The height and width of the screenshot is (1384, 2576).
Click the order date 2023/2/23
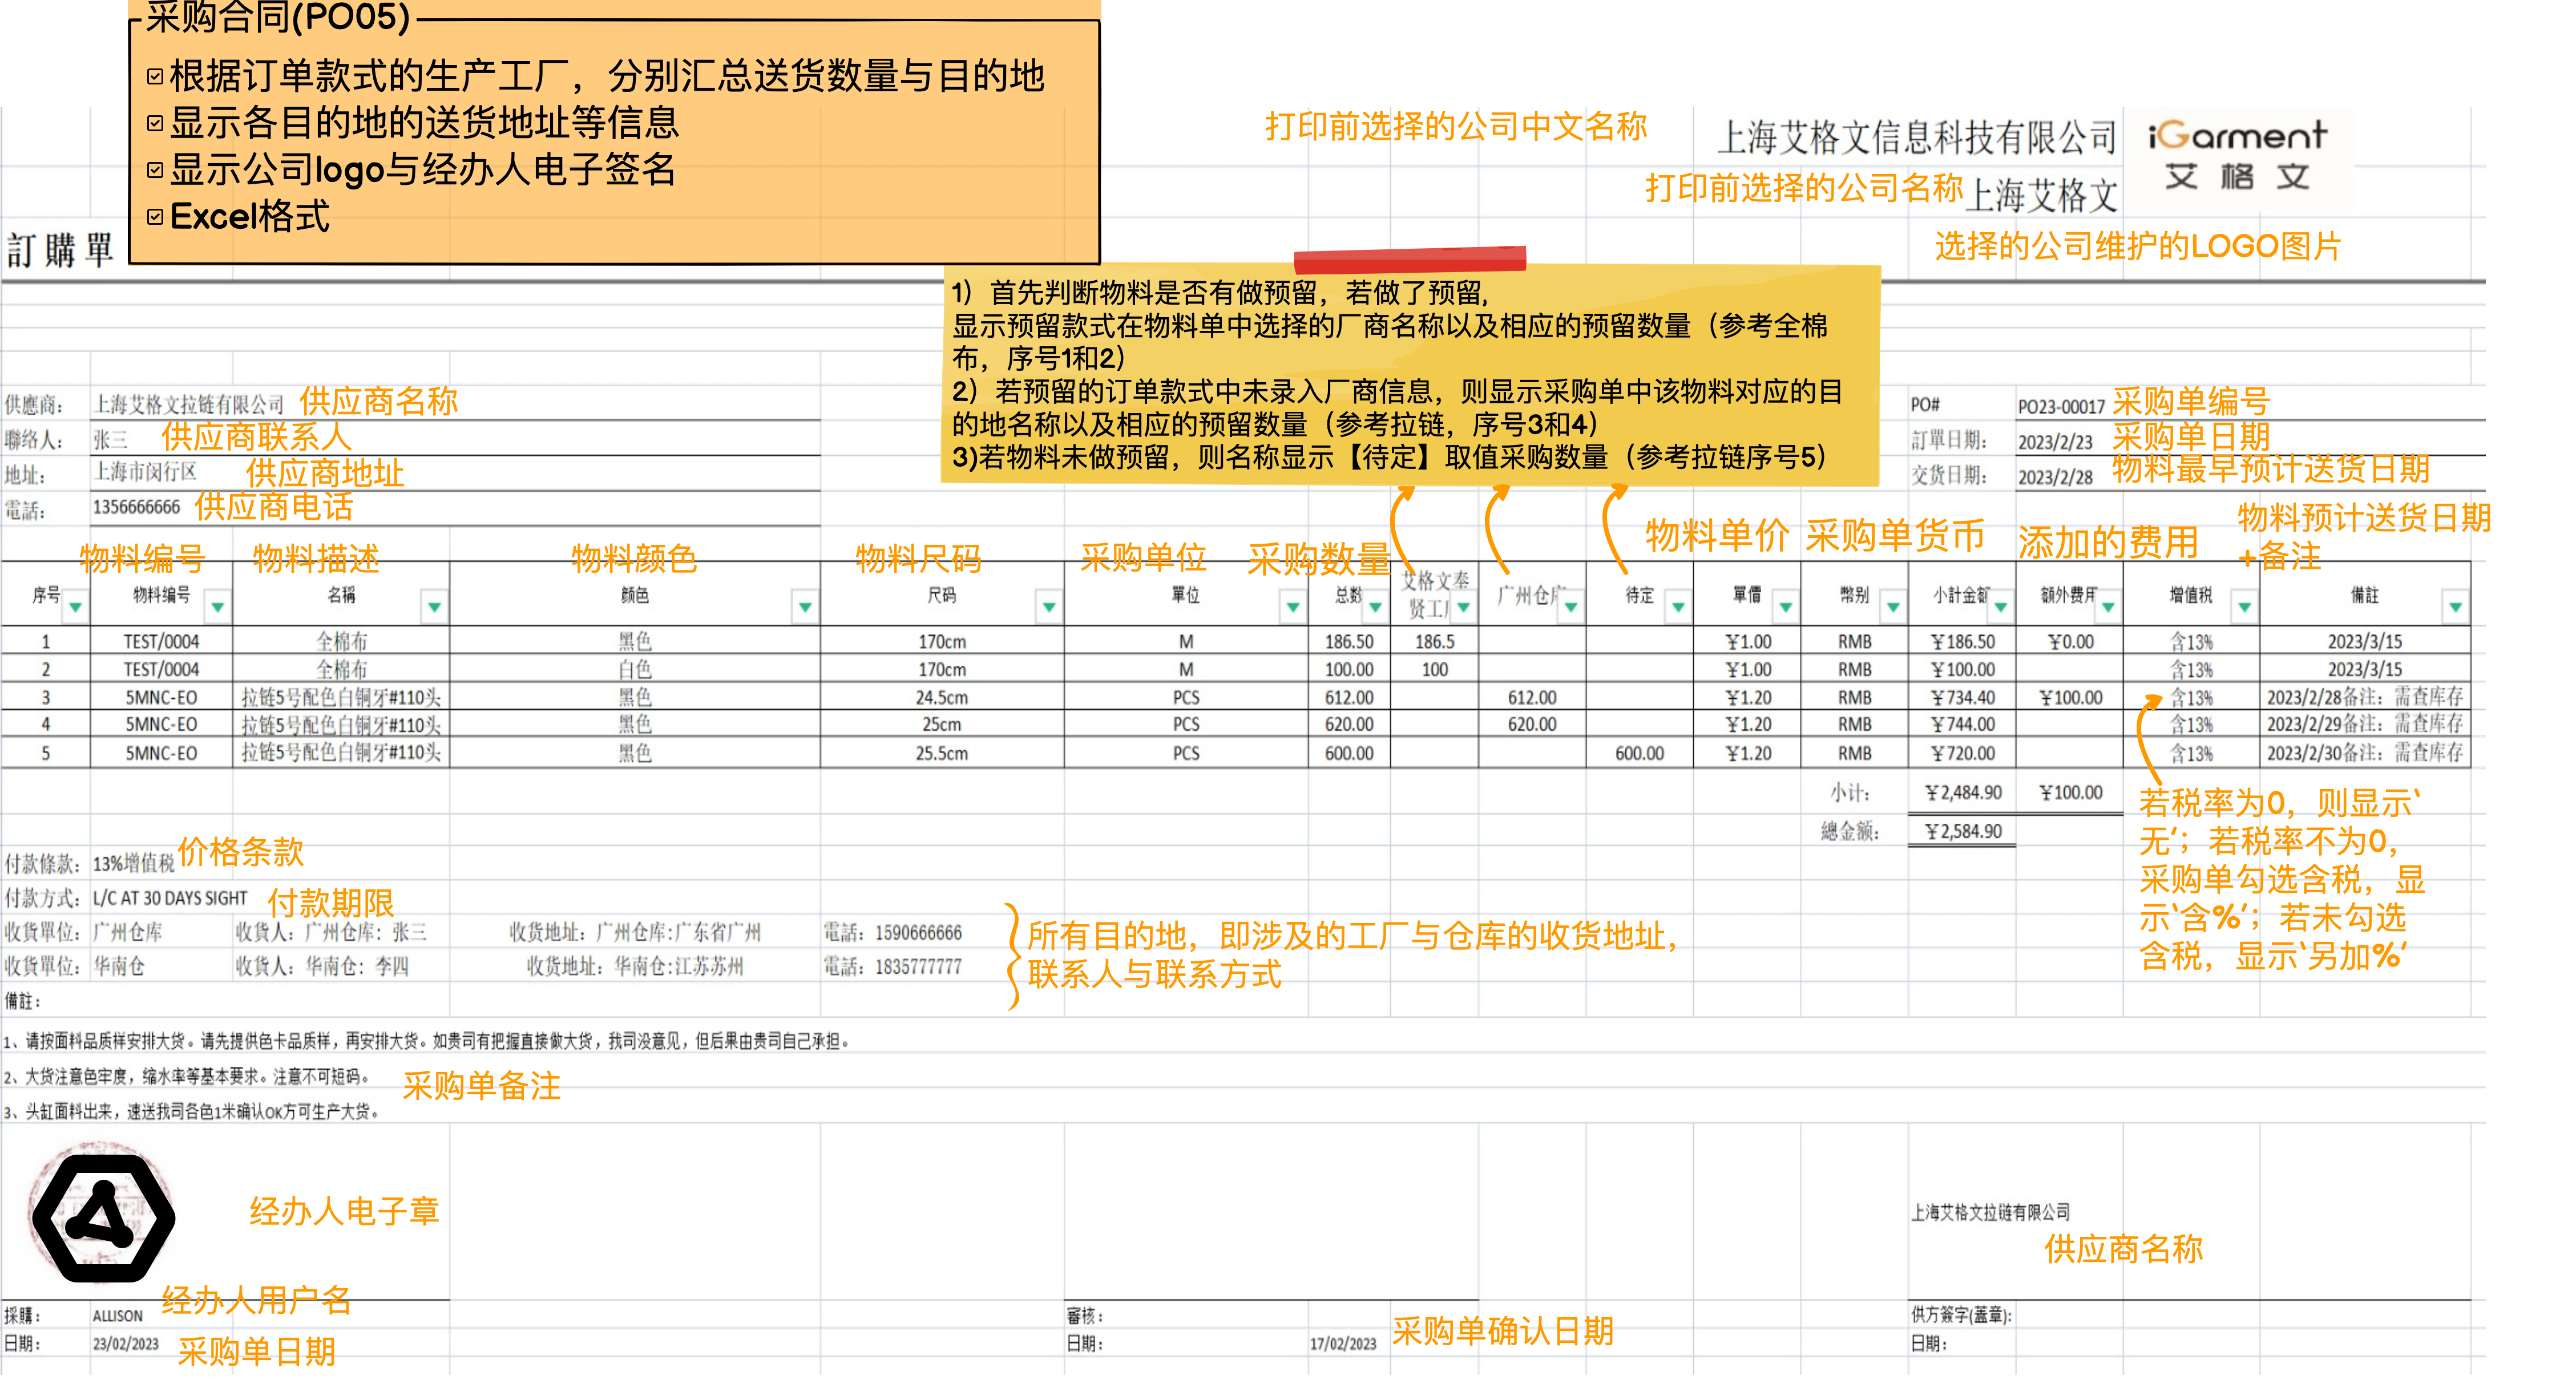coord(2055,442)
